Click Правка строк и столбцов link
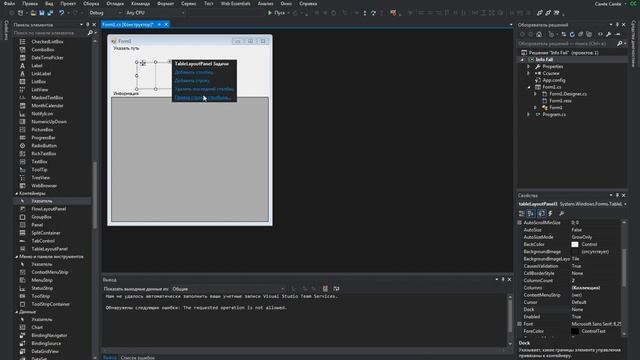The width and height of the screenshot is (640, 360). tap(202, 98)
